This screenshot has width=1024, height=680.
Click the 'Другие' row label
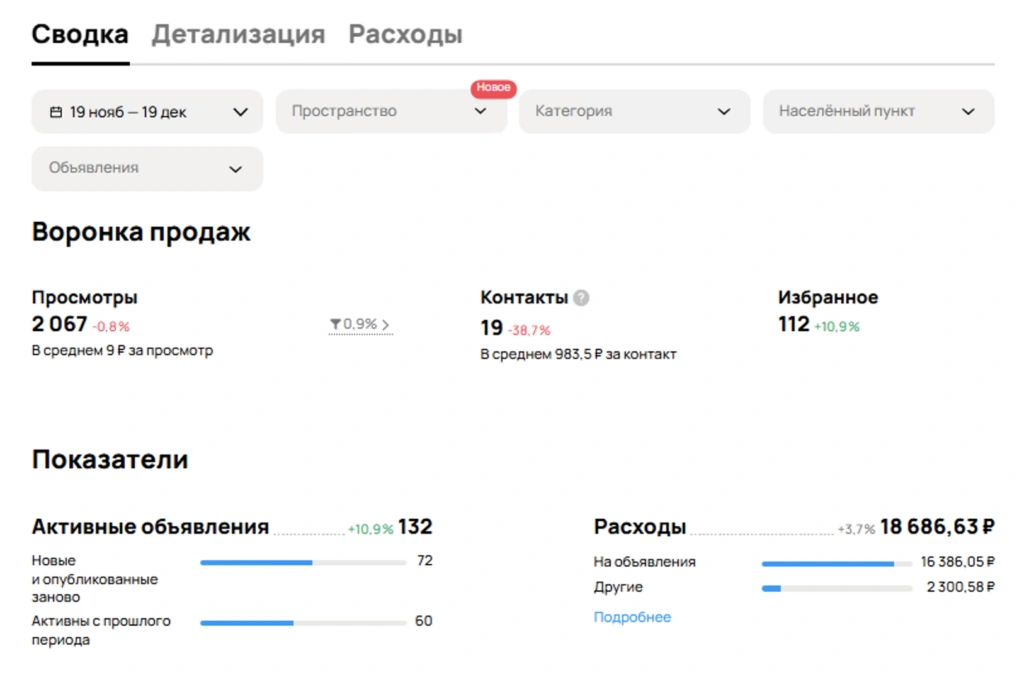click(618, 587)
